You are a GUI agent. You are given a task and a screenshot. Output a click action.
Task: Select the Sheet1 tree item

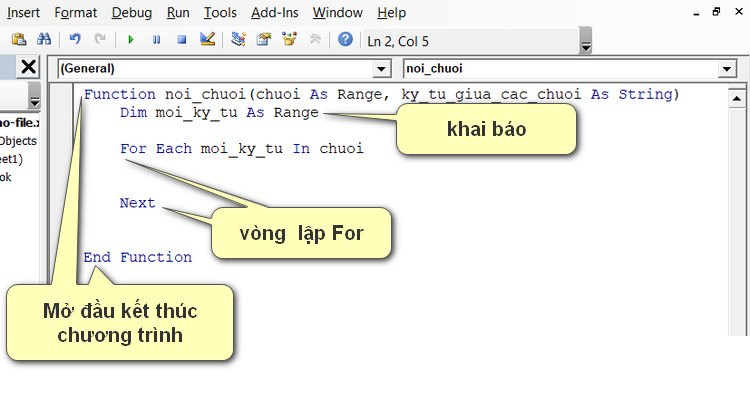[x=11, y=159]
